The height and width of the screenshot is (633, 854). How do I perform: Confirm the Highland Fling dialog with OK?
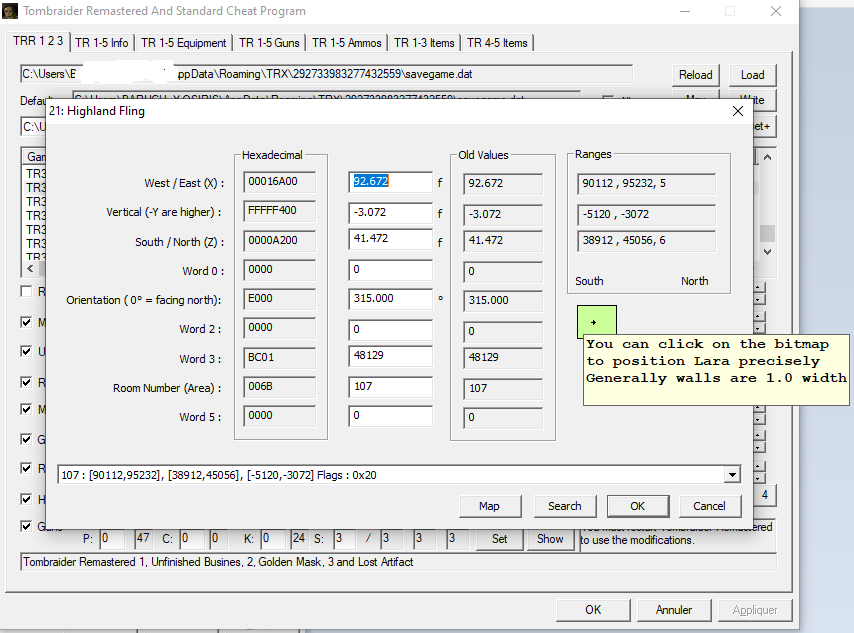pyautogui.click(x=638, y=506)
